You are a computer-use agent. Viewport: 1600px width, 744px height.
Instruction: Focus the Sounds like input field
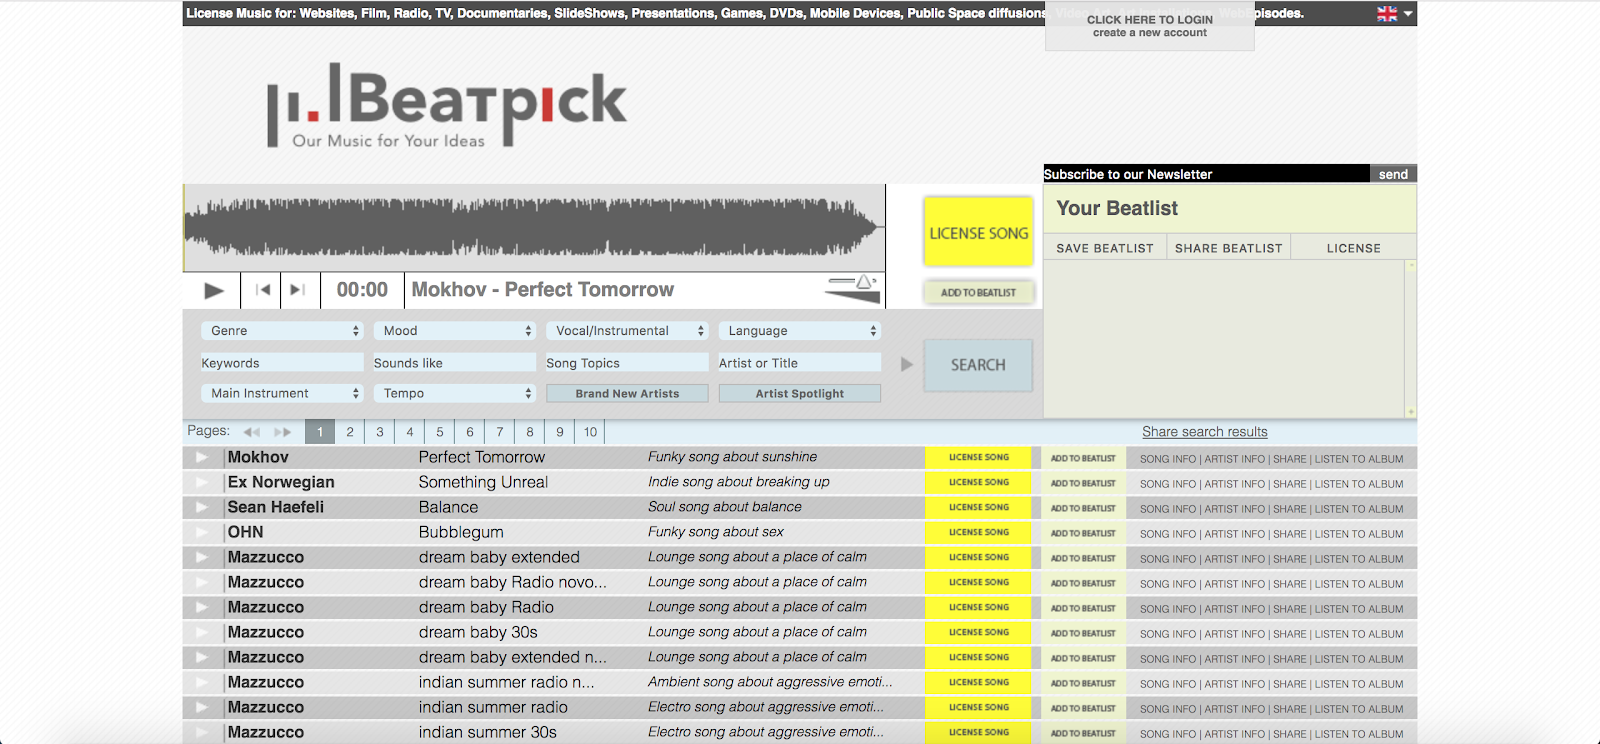coord(455,363)
